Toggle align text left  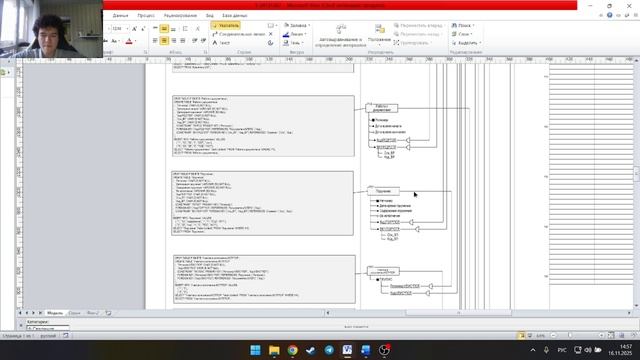pyautogui.click(x=155, y=41)
